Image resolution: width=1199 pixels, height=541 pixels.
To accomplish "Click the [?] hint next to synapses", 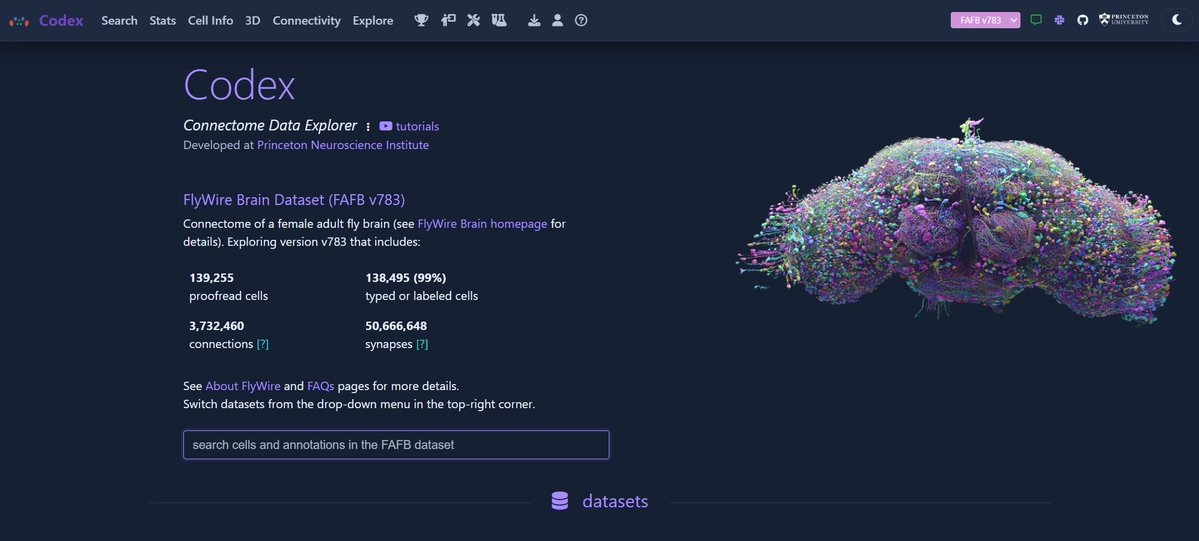I will click(x=421, y=344).
